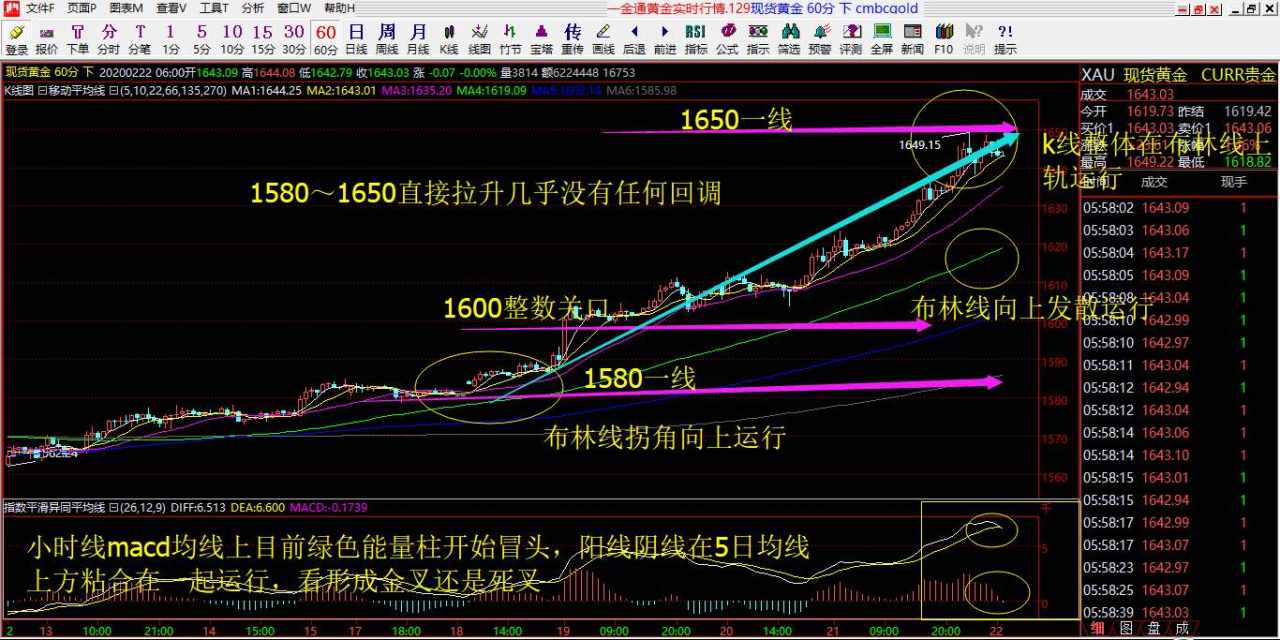Open the 图表M menu
The width and height of the screenshot is (1280, 640).
[x=126, y=8]
